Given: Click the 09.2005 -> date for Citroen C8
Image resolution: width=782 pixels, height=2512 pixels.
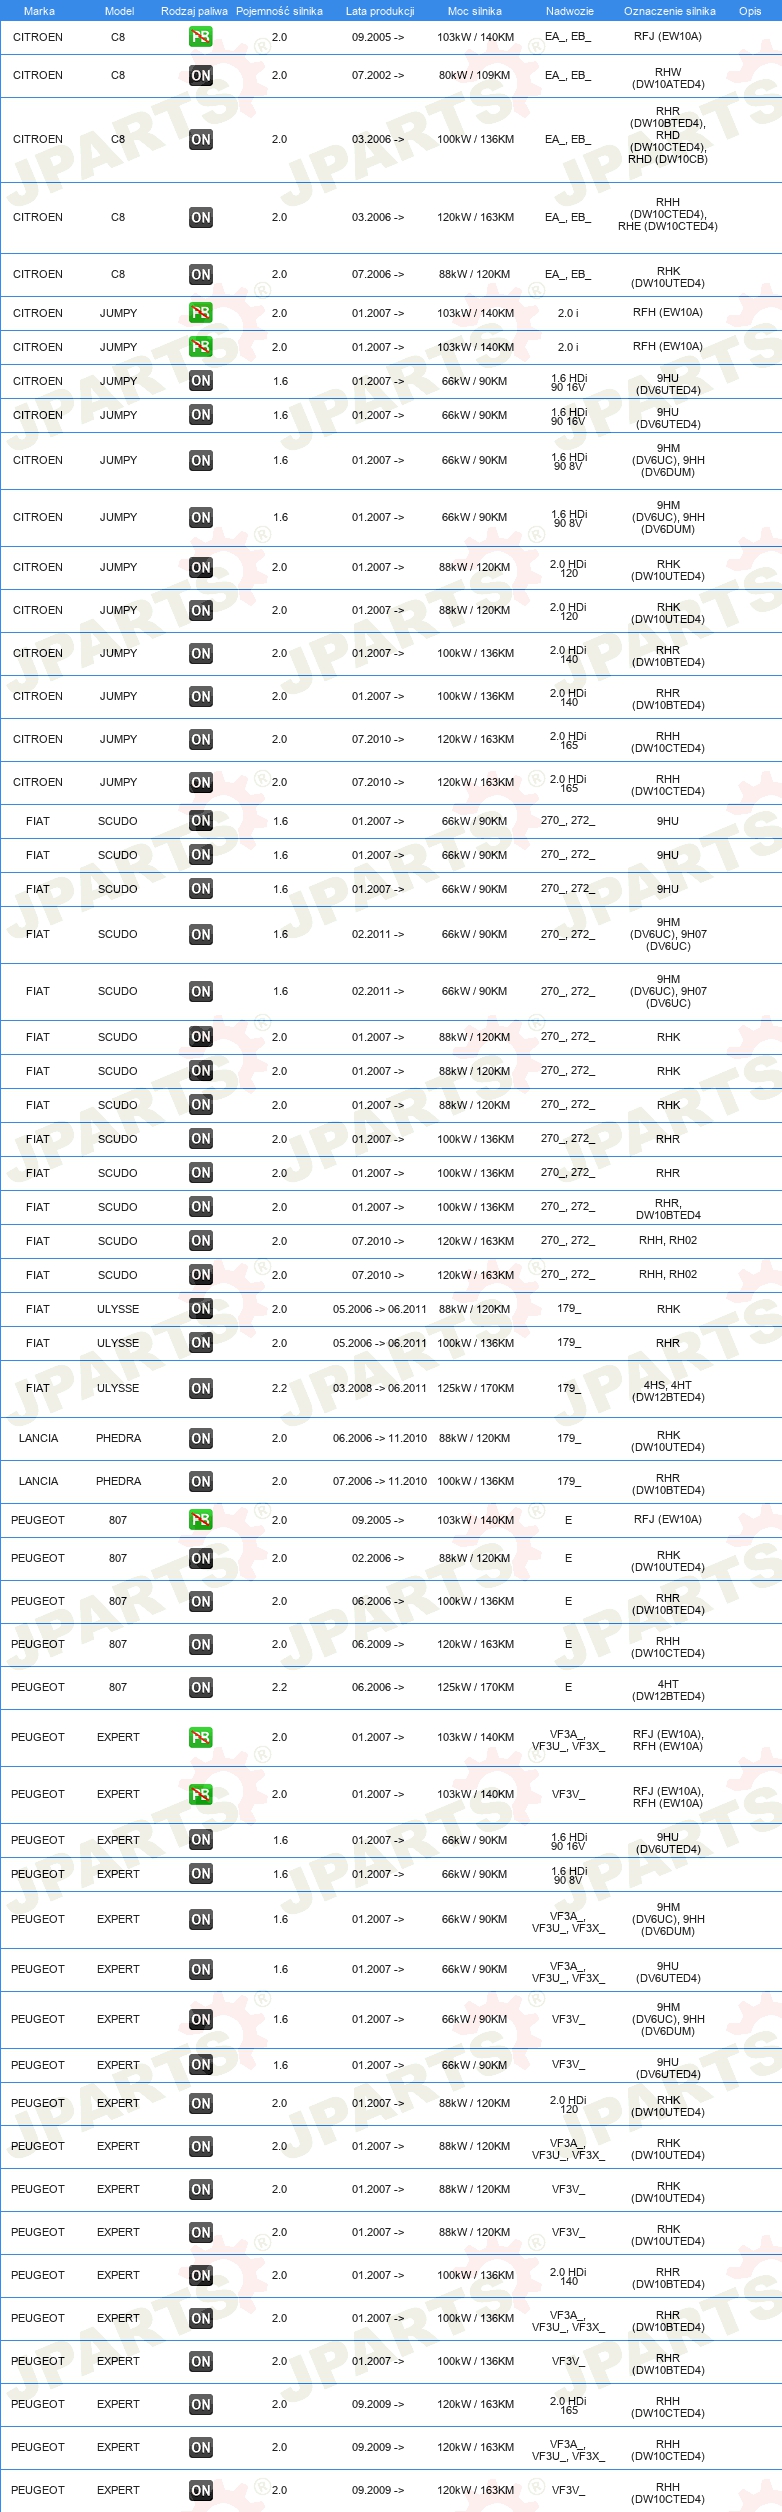Looking at the screenshot, I should pyautogui.click(x=378, y=37).
